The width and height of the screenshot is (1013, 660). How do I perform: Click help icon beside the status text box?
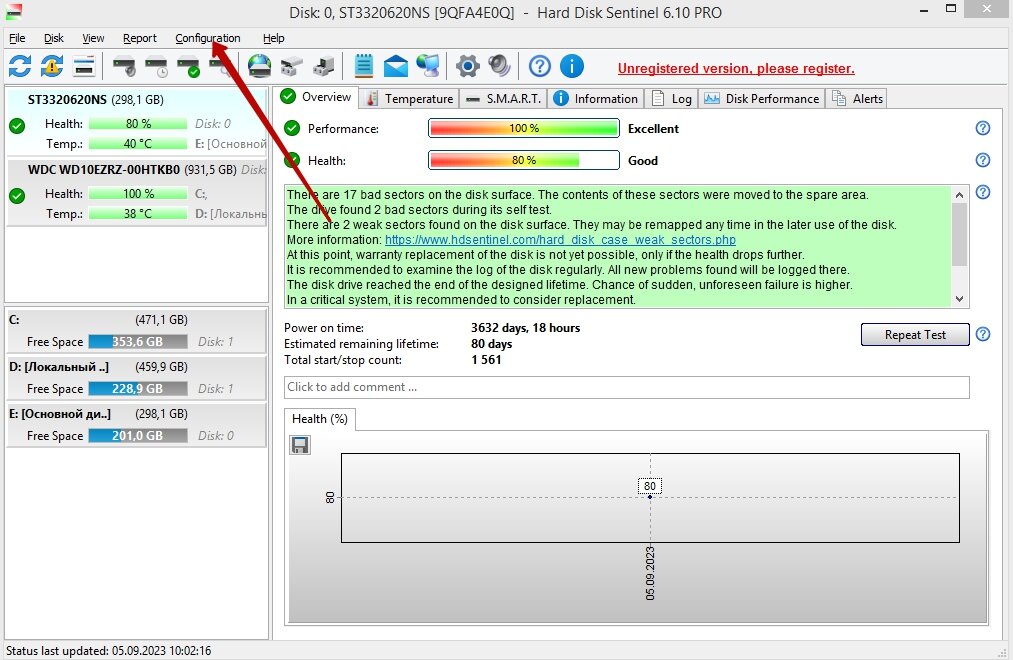pyautogui.click(x=983, y=192)
